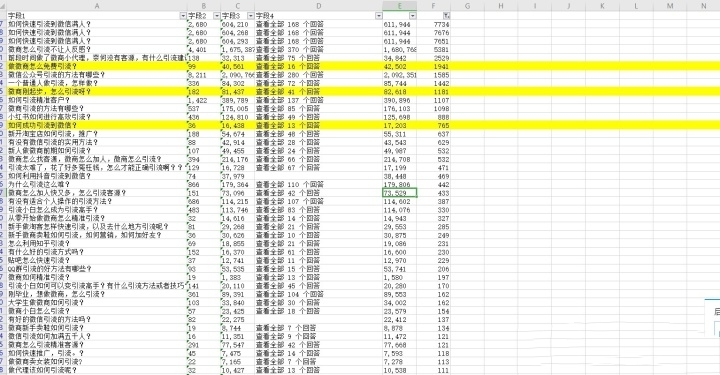Select column D header

pyautogui.click(x=319, y=6)
